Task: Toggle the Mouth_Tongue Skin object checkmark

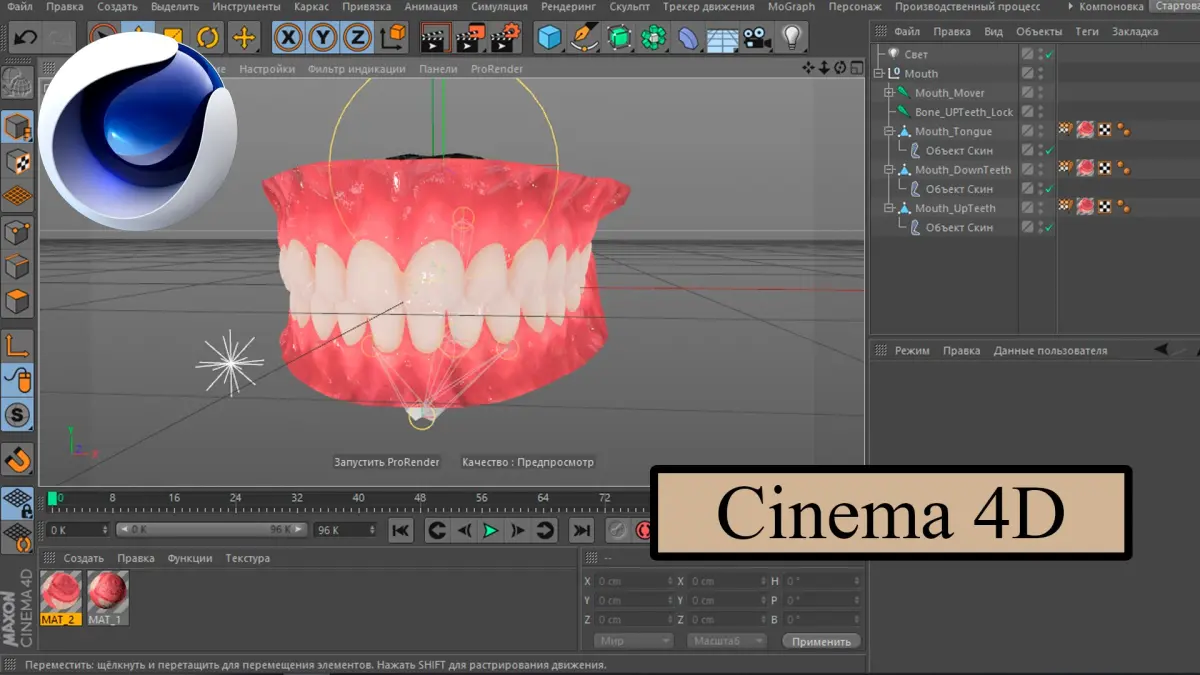Action: [1048, 150]
